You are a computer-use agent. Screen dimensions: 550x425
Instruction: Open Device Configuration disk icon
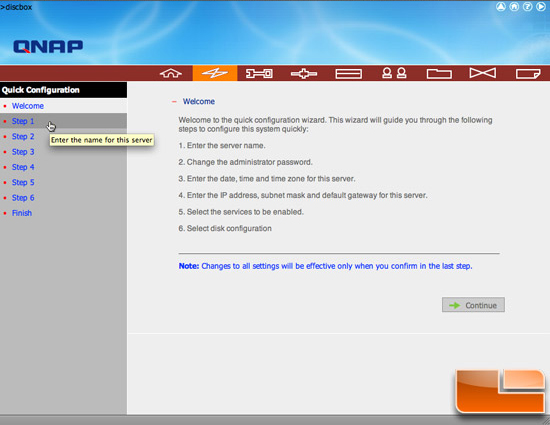[x=348, y=74]
